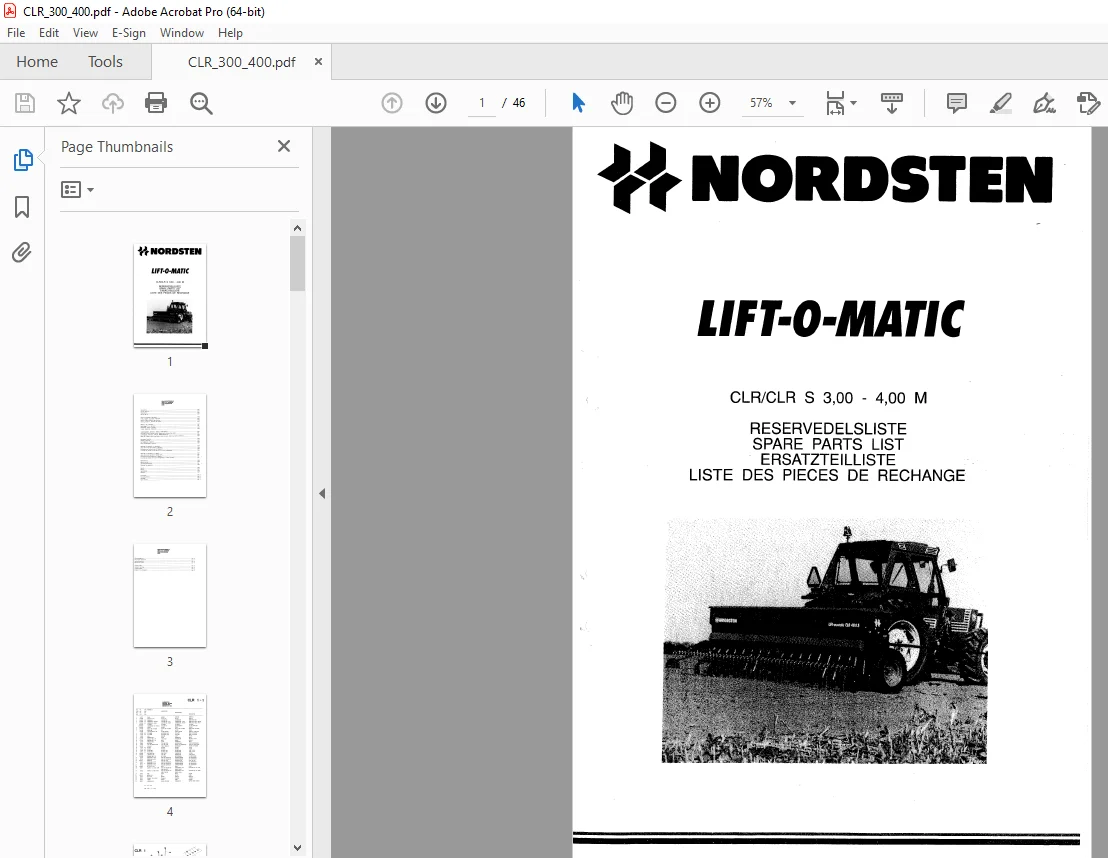Open the View menu

click(85, 33)
